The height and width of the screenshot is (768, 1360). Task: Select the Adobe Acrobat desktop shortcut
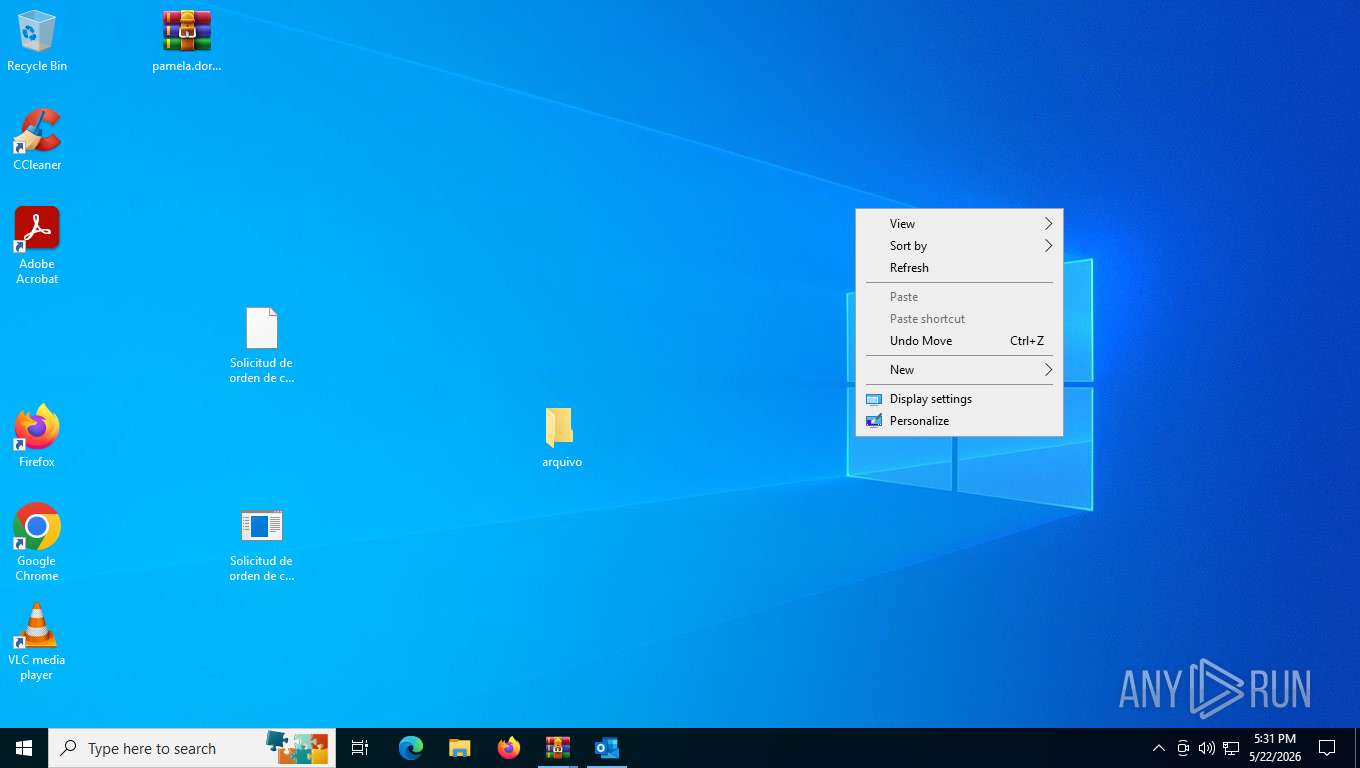click(x=37, y=246)
